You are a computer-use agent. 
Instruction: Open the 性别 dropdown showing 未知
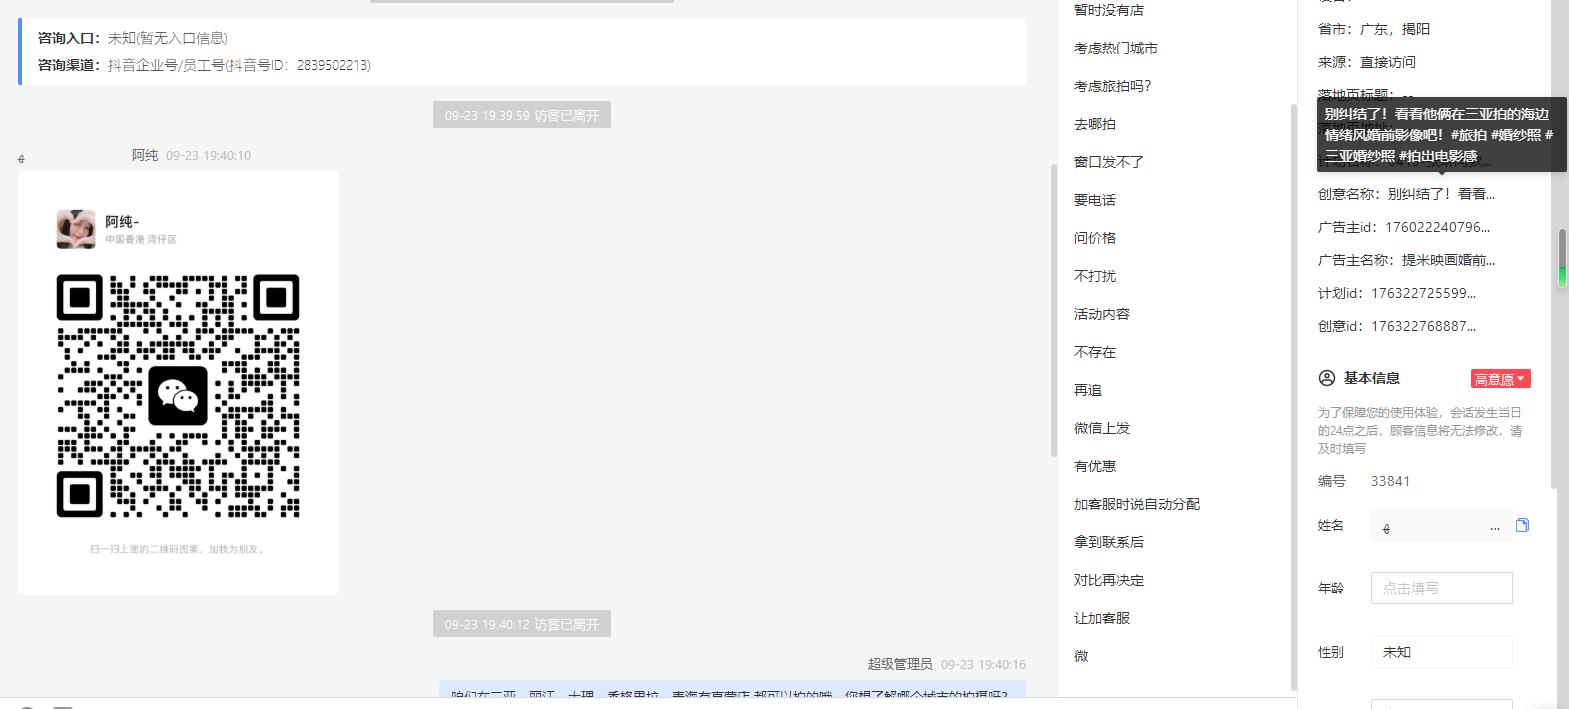click(1441, 652)
